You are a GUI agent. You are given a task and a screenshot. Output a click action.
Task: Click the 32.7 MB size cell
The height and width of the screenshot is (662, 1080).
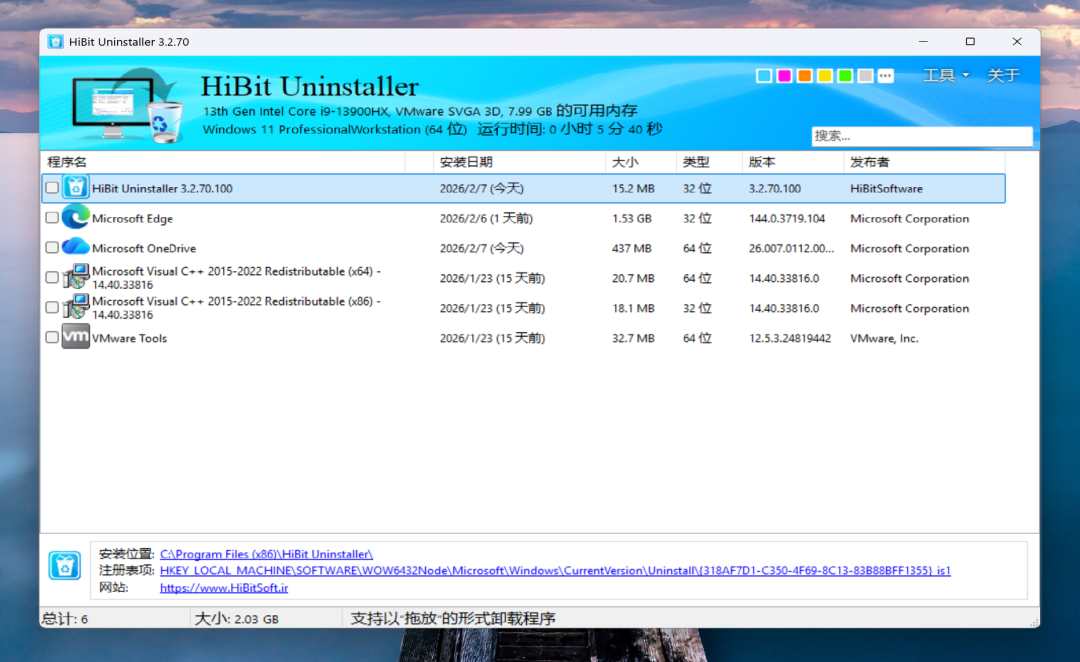pos(633,338)
